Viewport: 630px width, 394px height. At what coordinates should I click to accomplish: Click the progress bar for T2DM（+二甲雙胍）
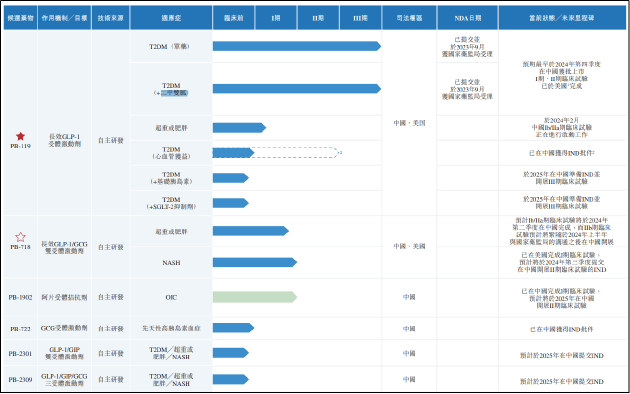(x=297, y=88)
